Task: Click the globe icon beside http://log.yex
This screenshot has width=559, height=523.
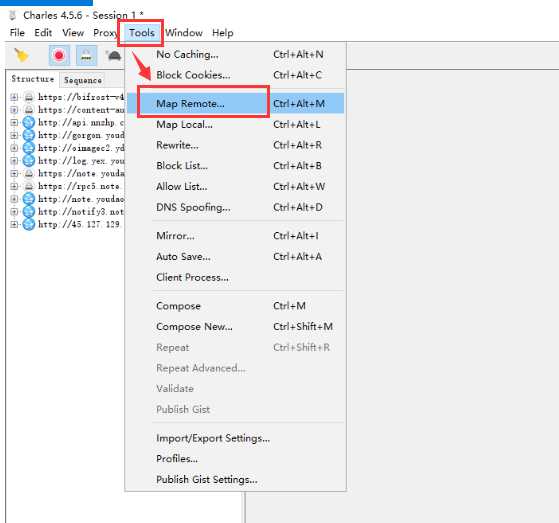Action: 29,160
